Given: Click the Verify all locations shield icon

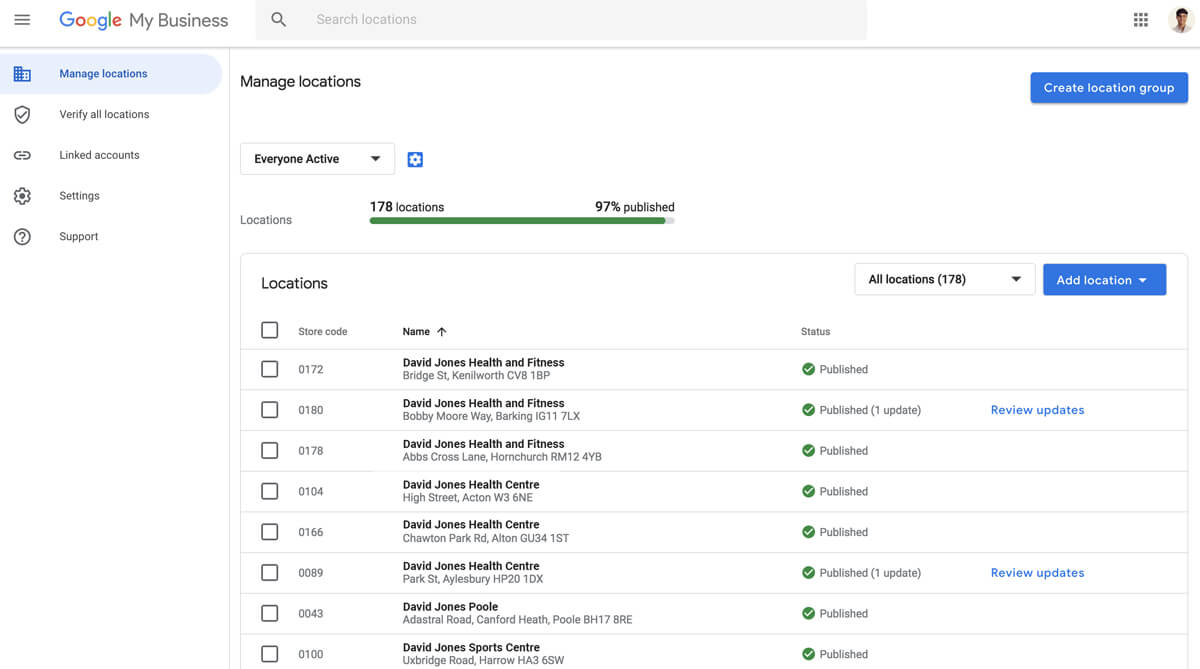Looking at the screenshot, I should [x=22, y=115].
